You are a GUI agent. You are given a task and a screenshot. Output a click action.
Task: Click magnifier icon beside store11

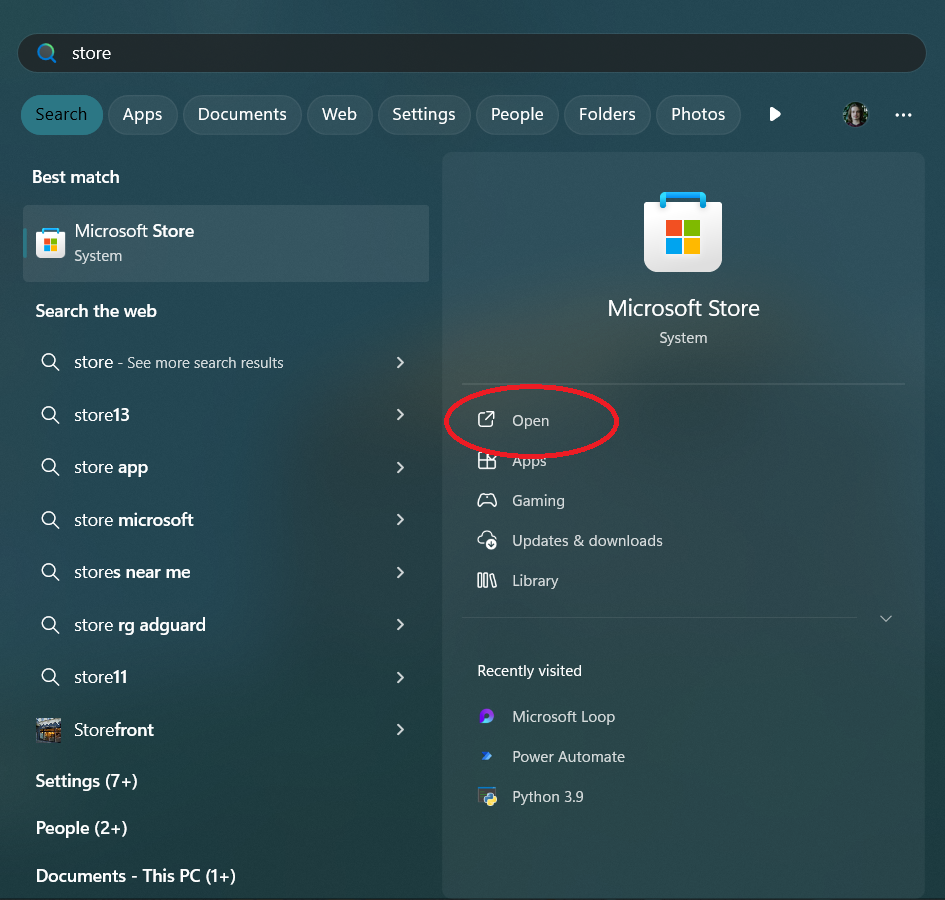50,677
